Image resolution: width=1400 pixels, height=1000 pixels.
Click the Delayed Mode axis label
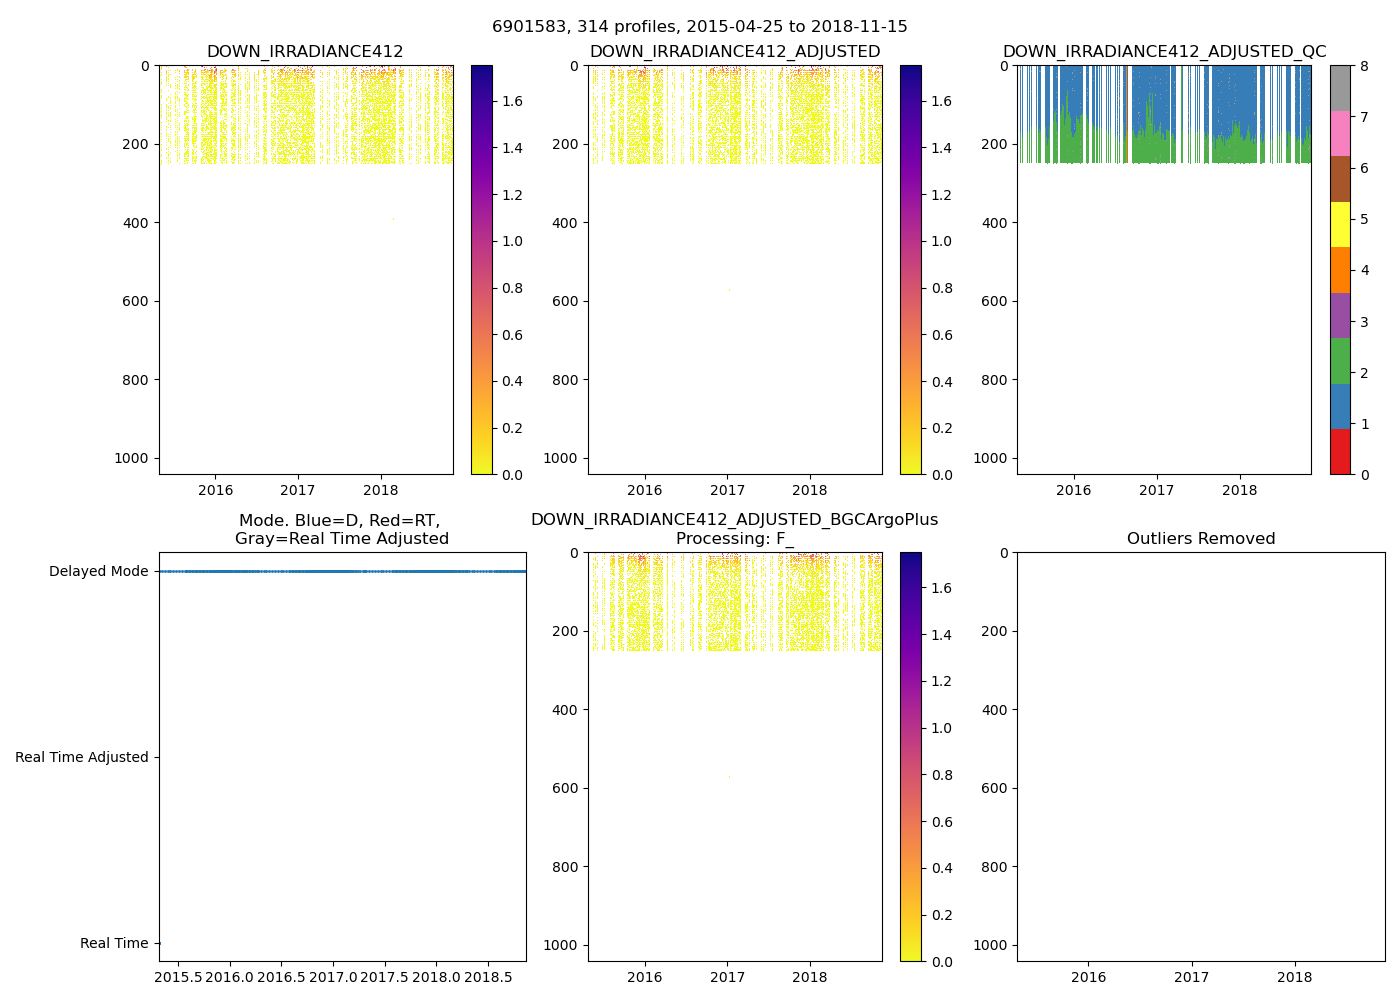[98, 572]
